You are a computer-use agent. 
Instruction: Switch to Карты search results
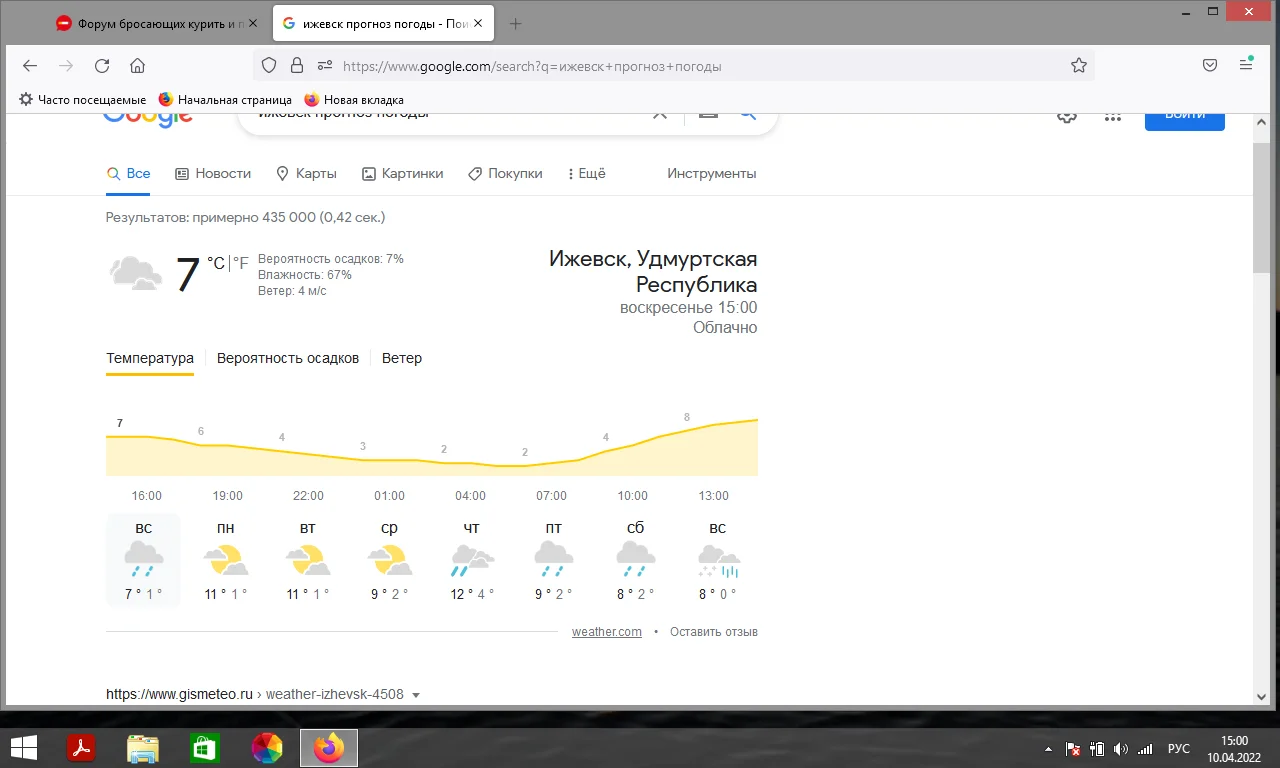coord(306,173)
